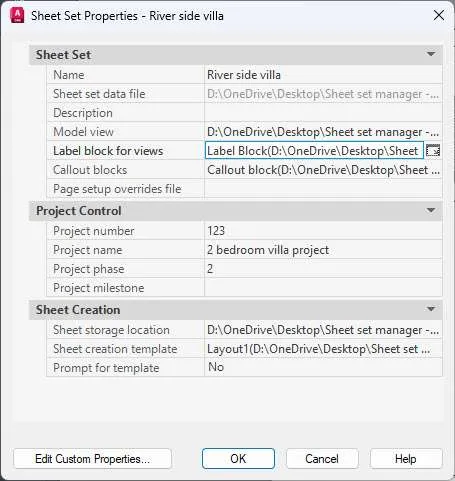Image resolution: width=455 pixels, height=481 pixels.
Task: Collapse the Project Control section arrow
Action: coord(431,210)
